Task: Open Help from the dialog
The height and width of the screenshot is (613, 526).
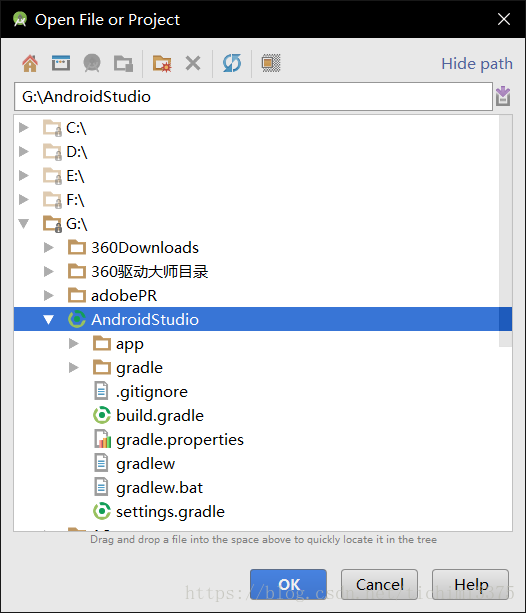Action: pyautogui.click(x=470, y=584)
